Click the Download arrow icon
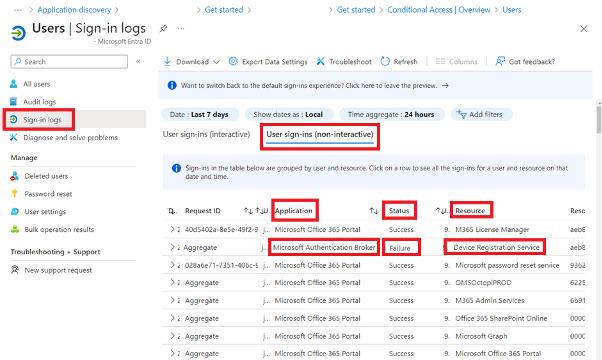Screen dimensions: 602x360 pos(167,61)
